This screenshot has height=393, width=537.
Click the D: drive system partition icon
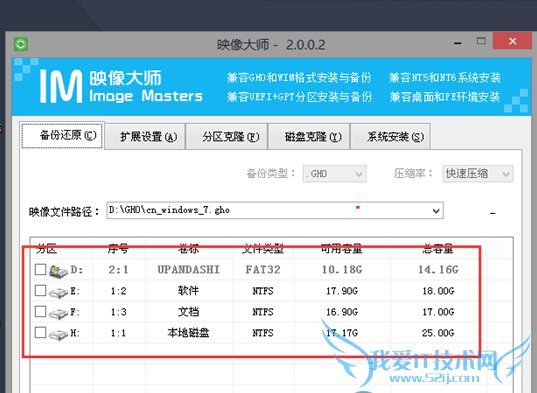[58, 271]
